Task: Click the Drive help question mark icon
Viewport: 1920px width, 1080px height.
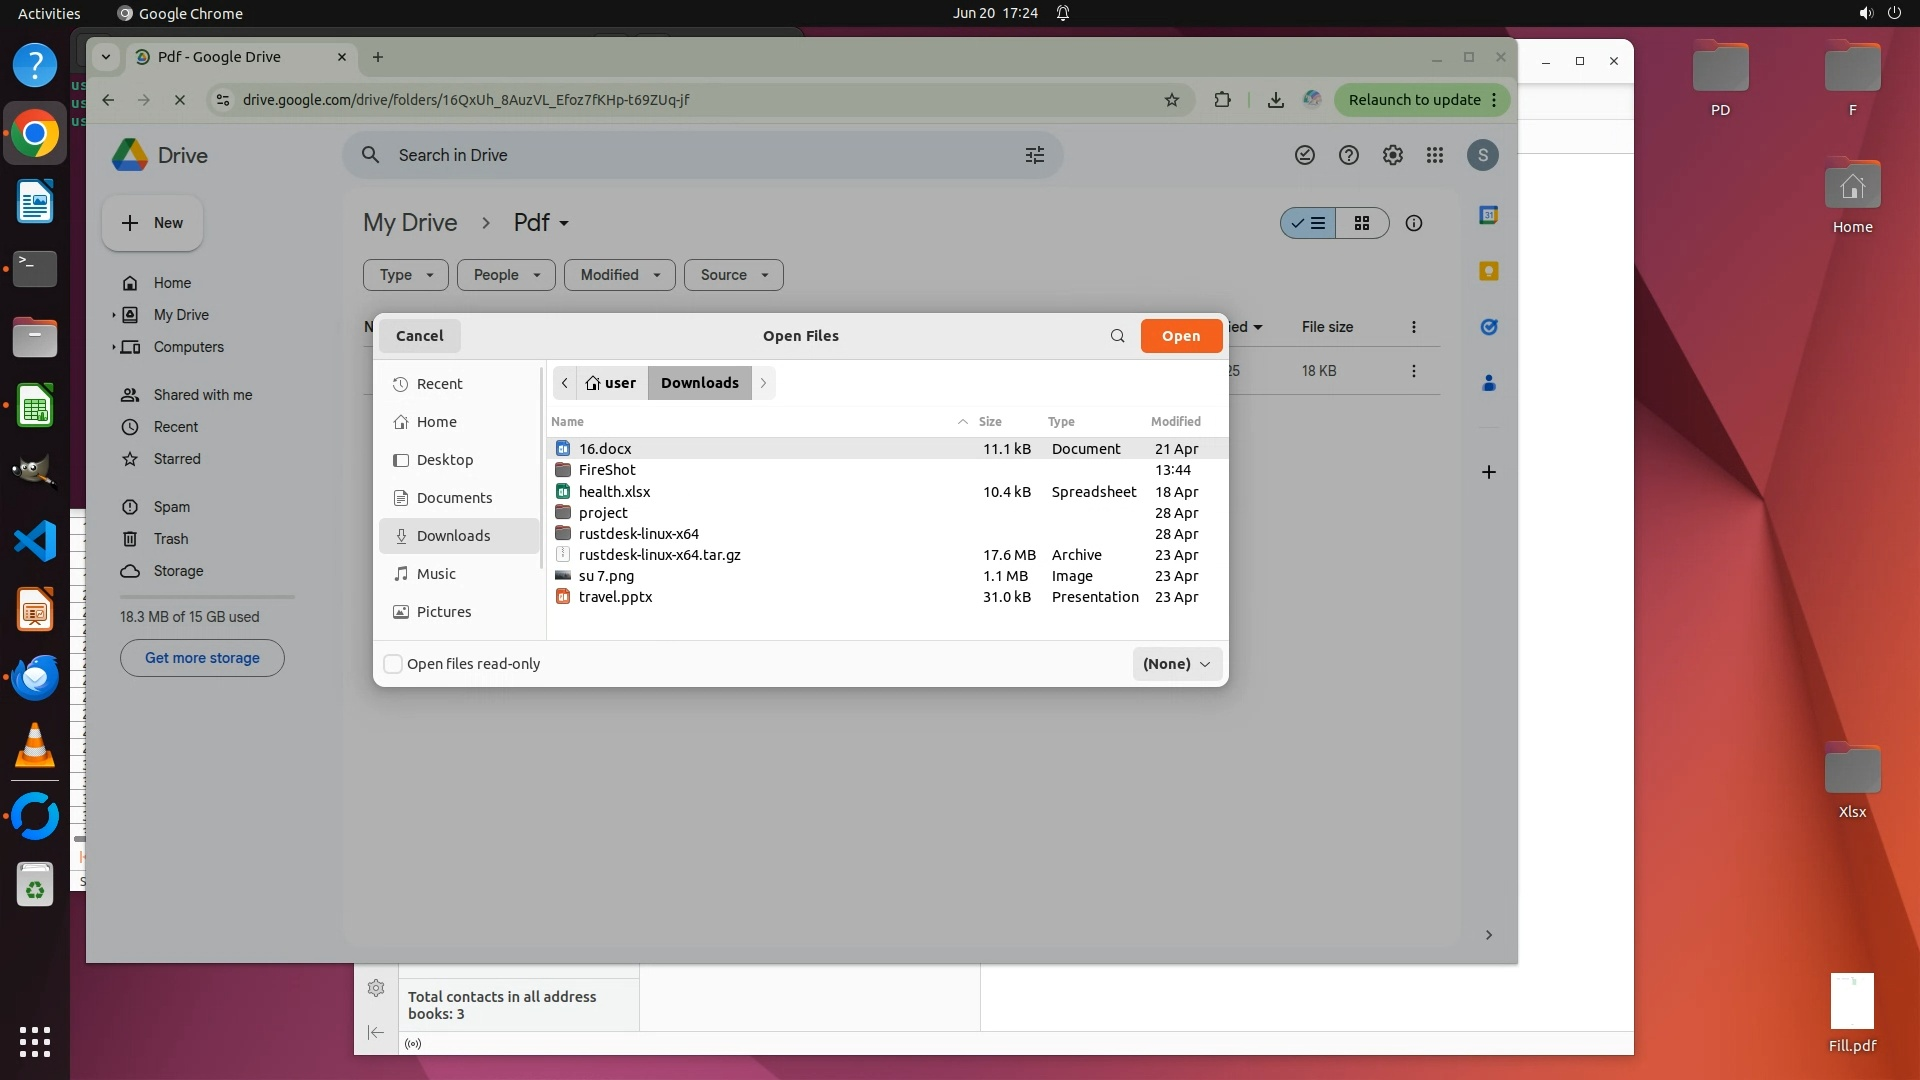Action: tap(1348, 155)
